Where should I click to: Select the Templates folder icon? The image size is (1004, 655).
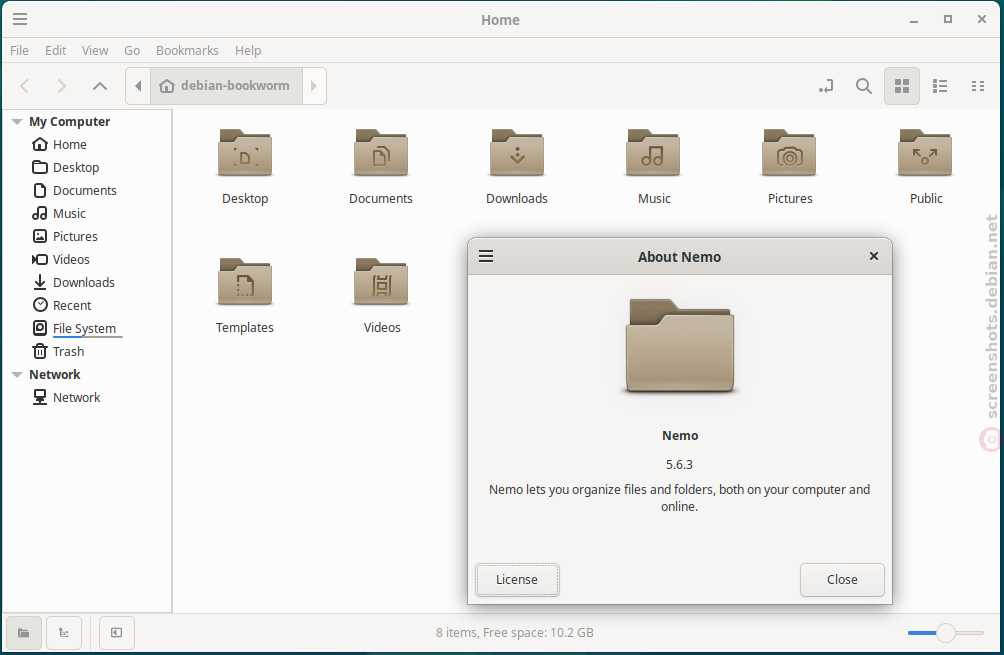coord(245,282)
